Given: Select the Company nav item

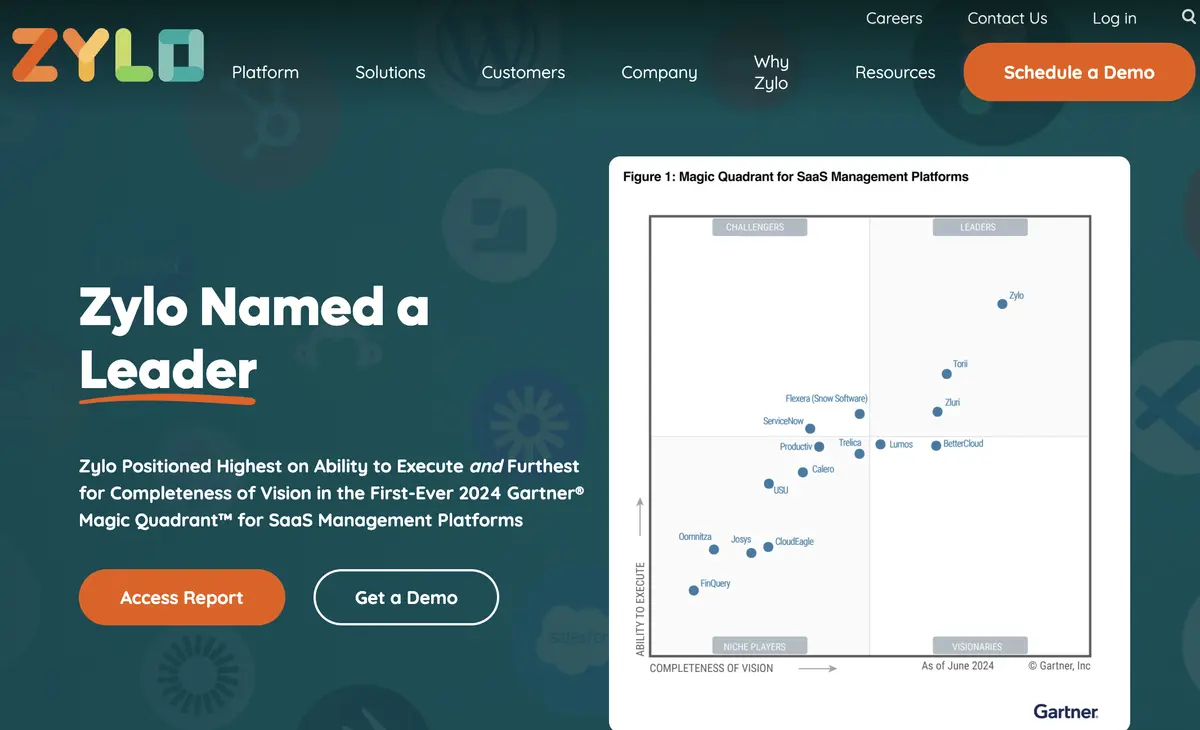Looking at the screenshot, I should [659, 72].
